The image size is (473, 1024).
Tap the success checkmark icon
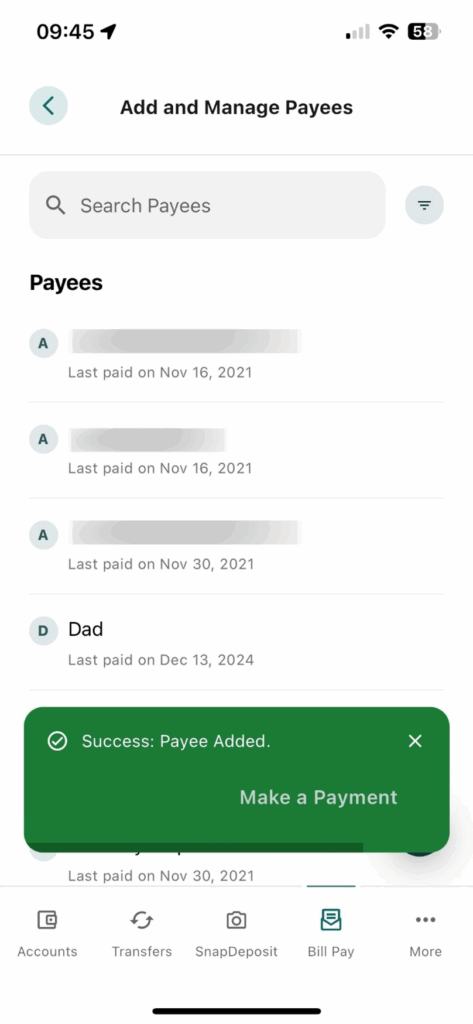[x=57, y=741]
